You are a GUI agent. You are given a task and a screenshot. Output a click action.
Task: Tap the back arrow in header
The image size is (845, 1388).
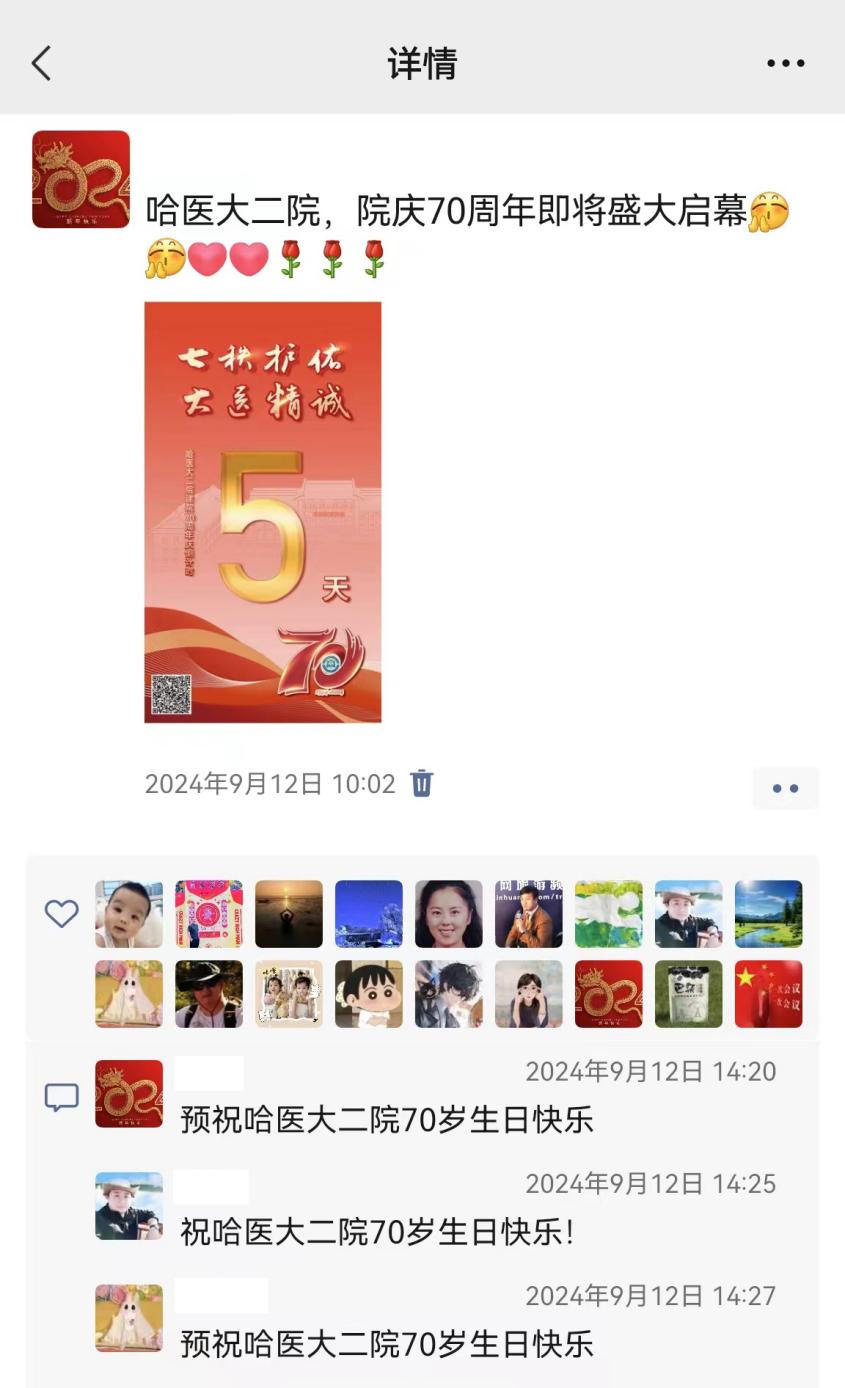(41, 63)
